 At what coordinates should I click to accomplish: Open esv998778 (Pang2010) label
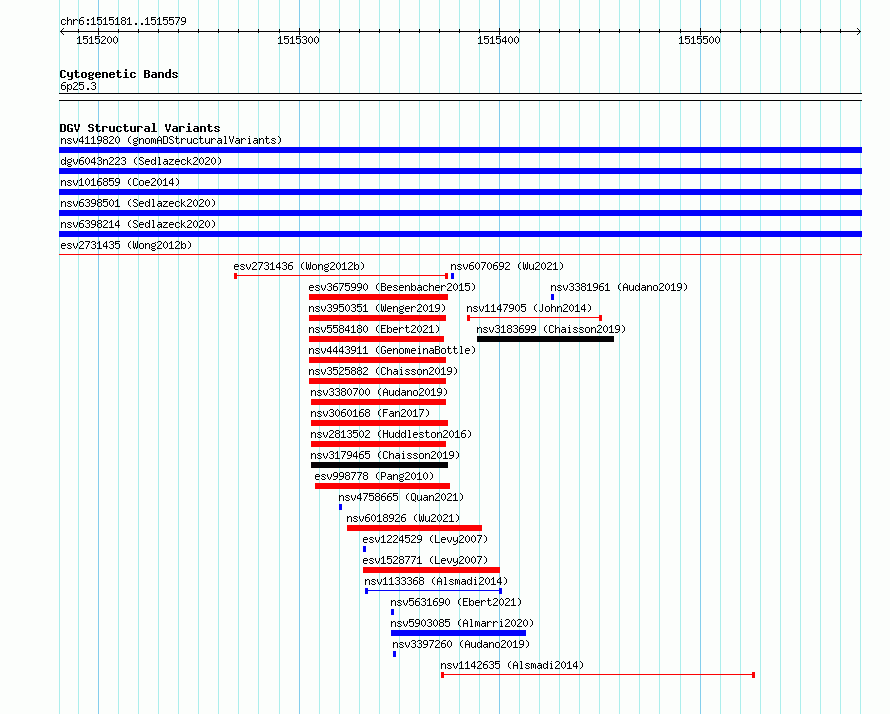click(x=374, y=476)
